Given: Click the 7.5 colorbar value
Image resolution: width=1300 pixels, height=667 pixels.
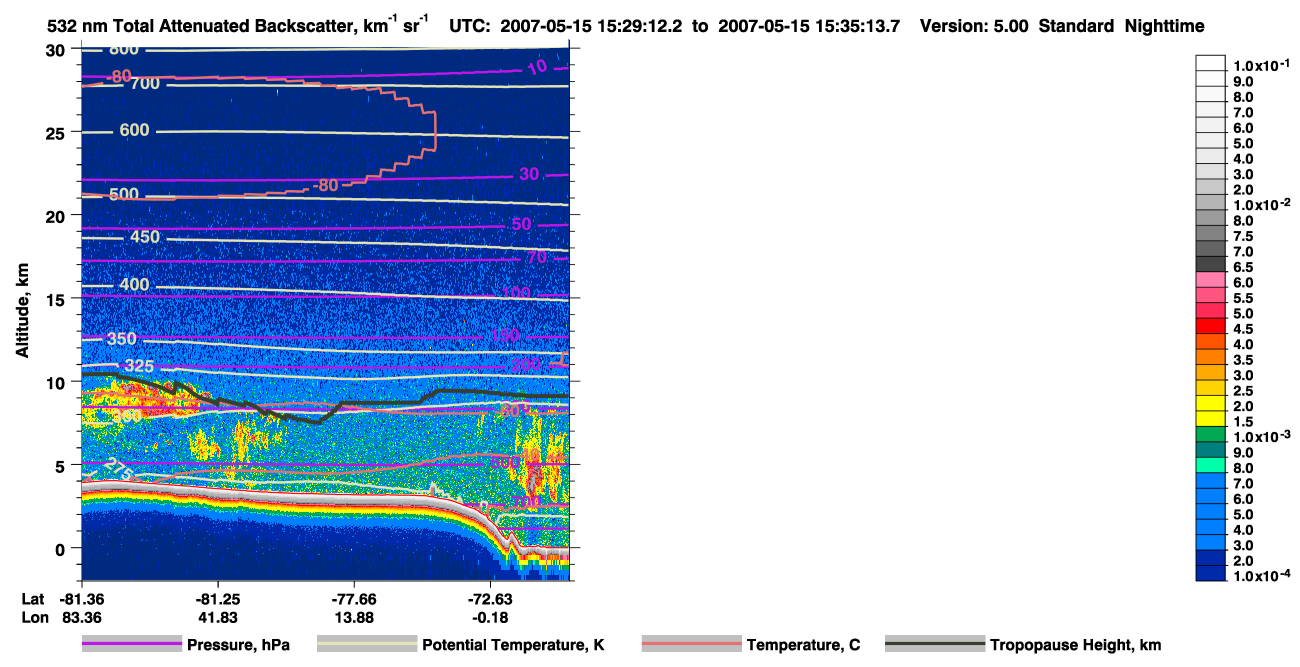Looking at the screenshot, I should pos(1242,236).
